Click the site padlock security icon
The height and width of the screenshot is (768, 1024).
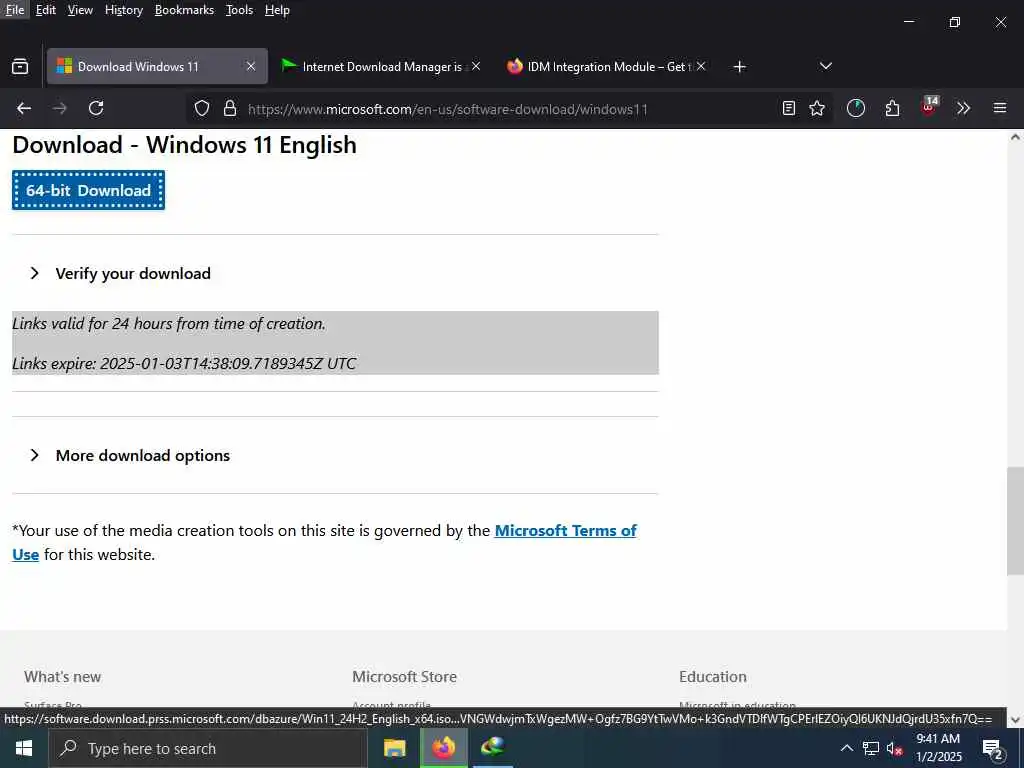[x=230, y=108]
